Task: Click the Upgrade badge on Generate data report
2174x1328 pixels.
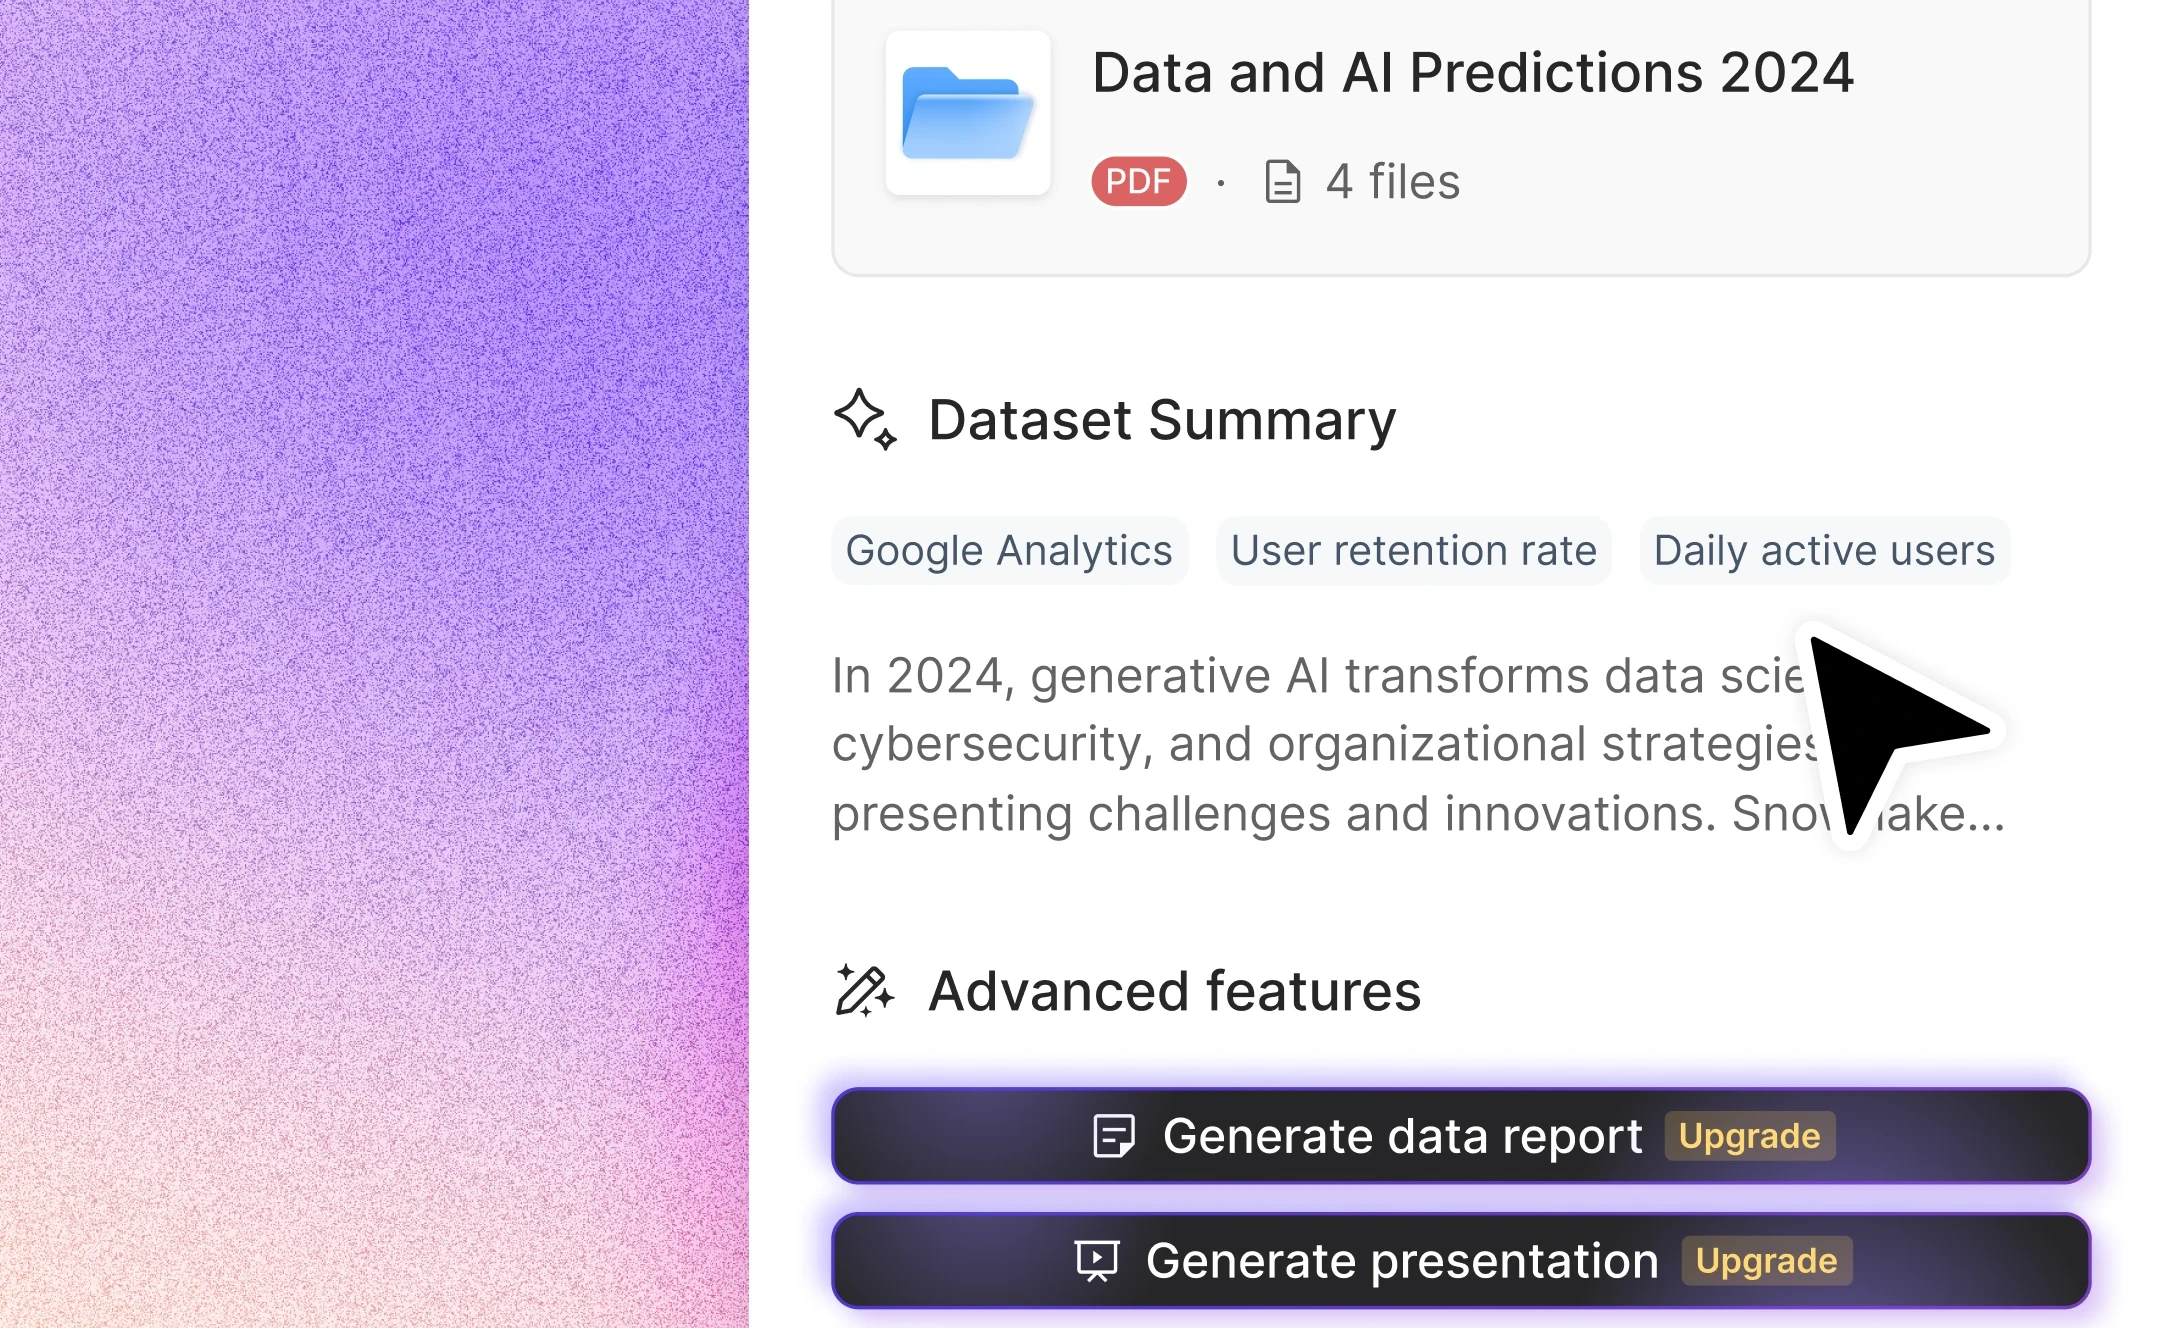Action: coord(1749,1136)
